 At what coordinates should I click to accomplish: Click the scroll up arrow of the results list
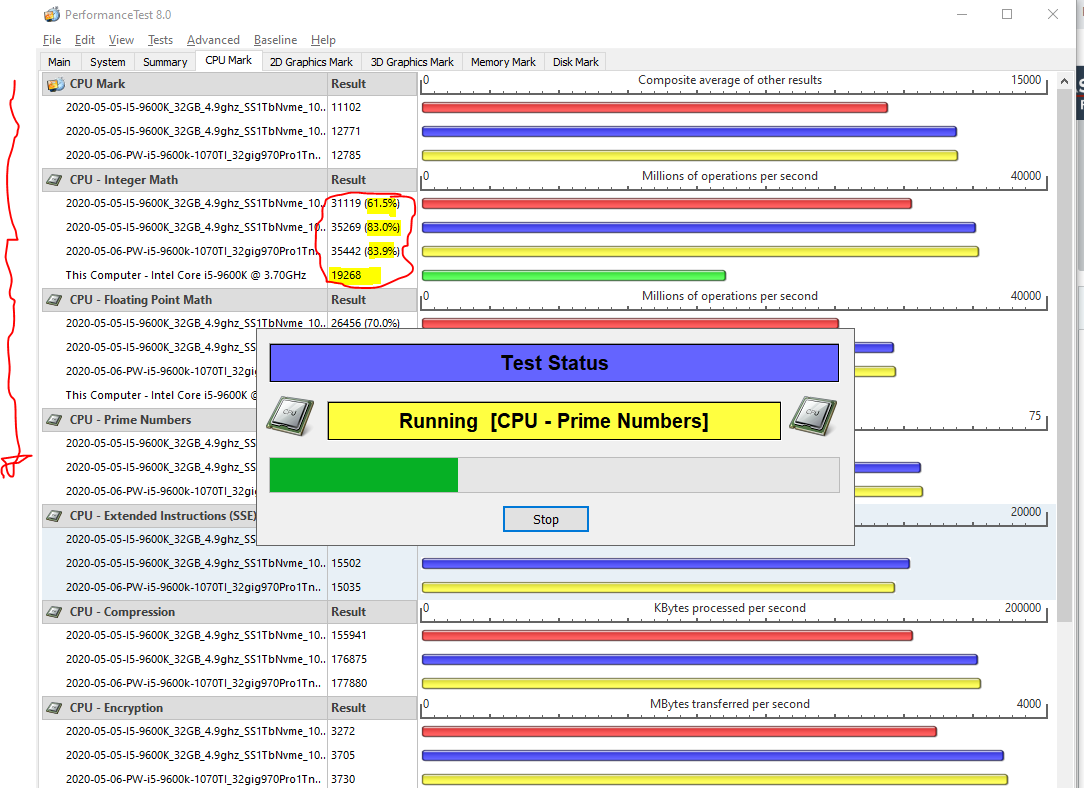pyautogui.click(x=1064, y=82)
